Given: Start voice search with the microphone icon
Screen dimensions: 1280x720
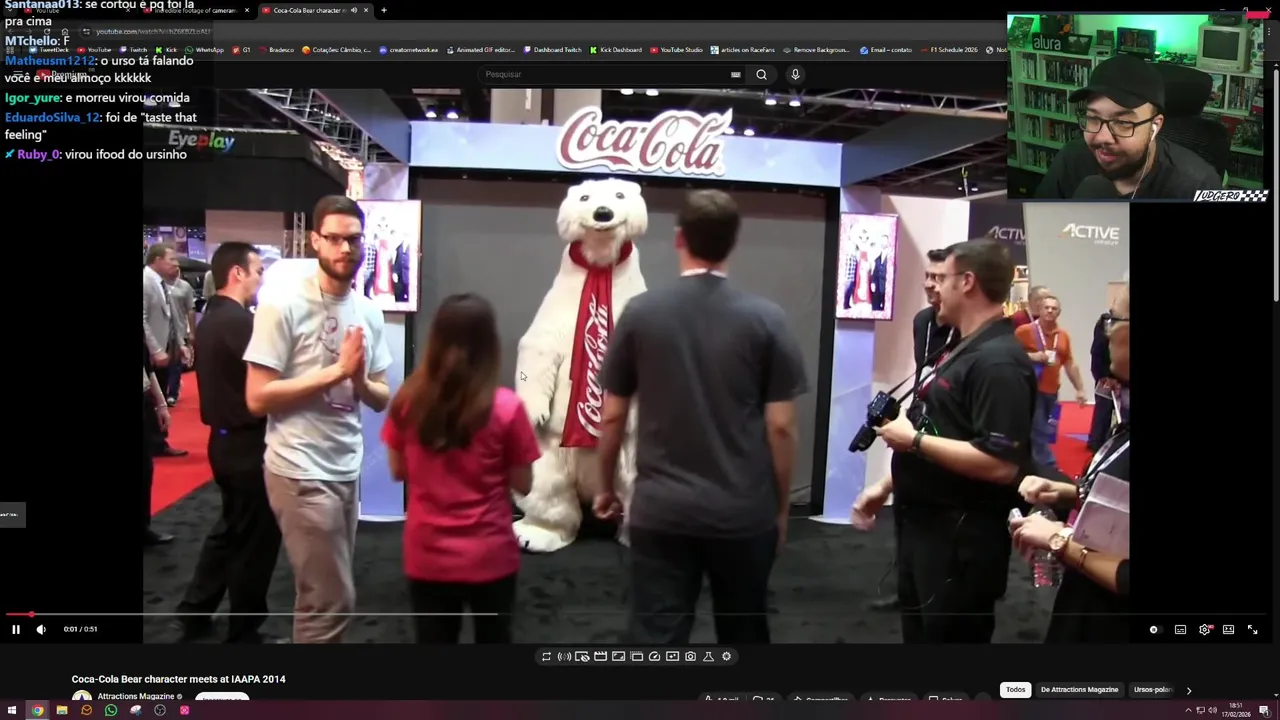Looking at the screenshot, I should coord(795,74).
